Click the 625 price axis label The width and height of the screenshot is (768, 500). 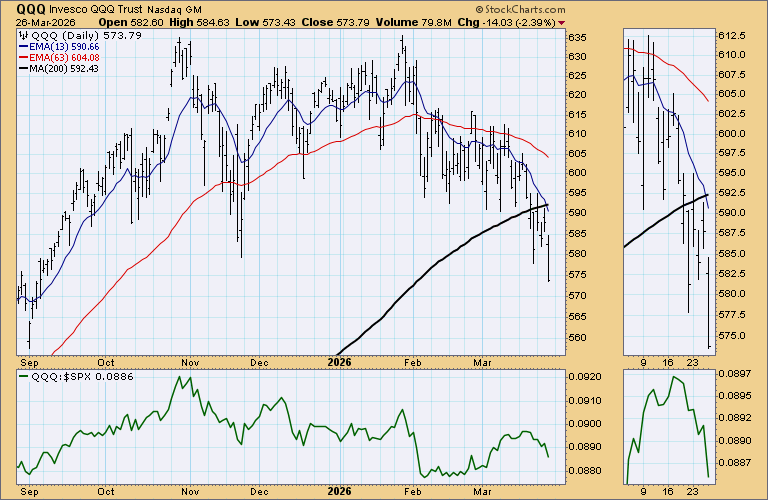(577, 75)
